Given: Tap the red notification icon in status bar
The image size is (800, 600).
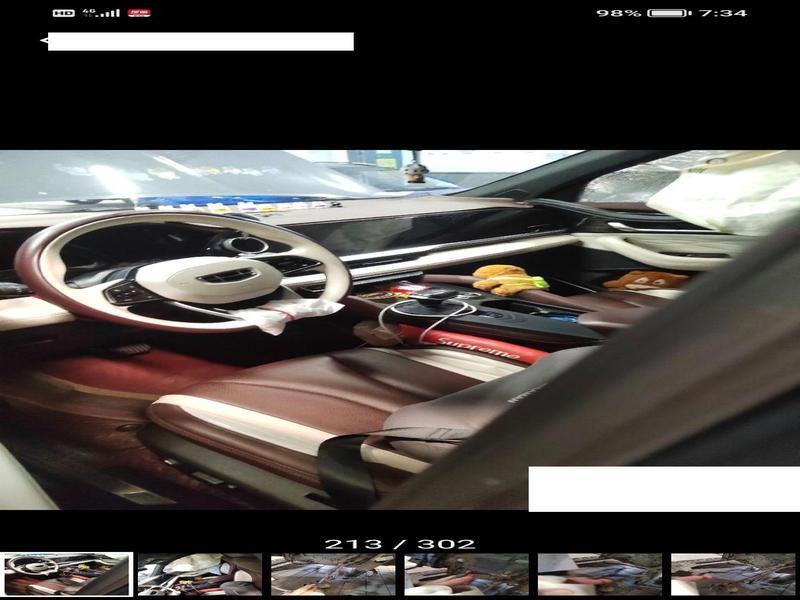Looking at the screenshot, I should click(139, 13).
